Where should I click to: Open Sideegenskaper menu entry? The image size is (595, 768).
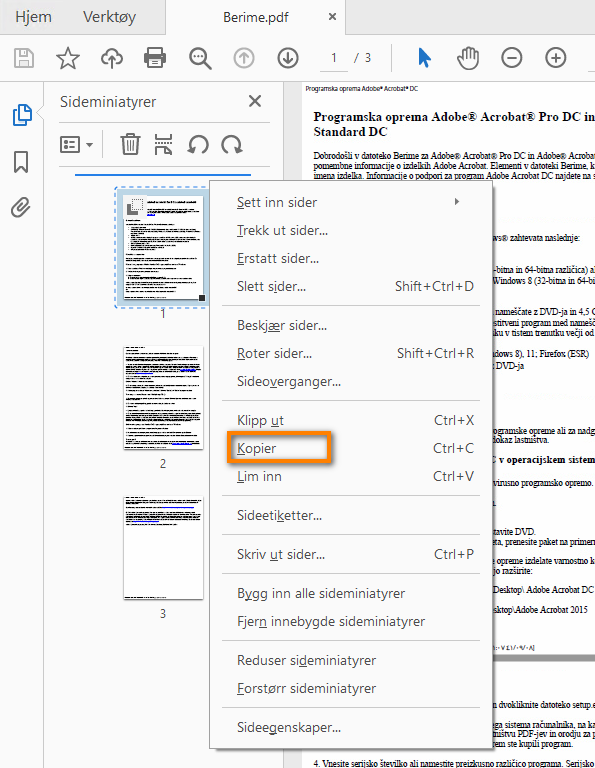coord(351,727)
